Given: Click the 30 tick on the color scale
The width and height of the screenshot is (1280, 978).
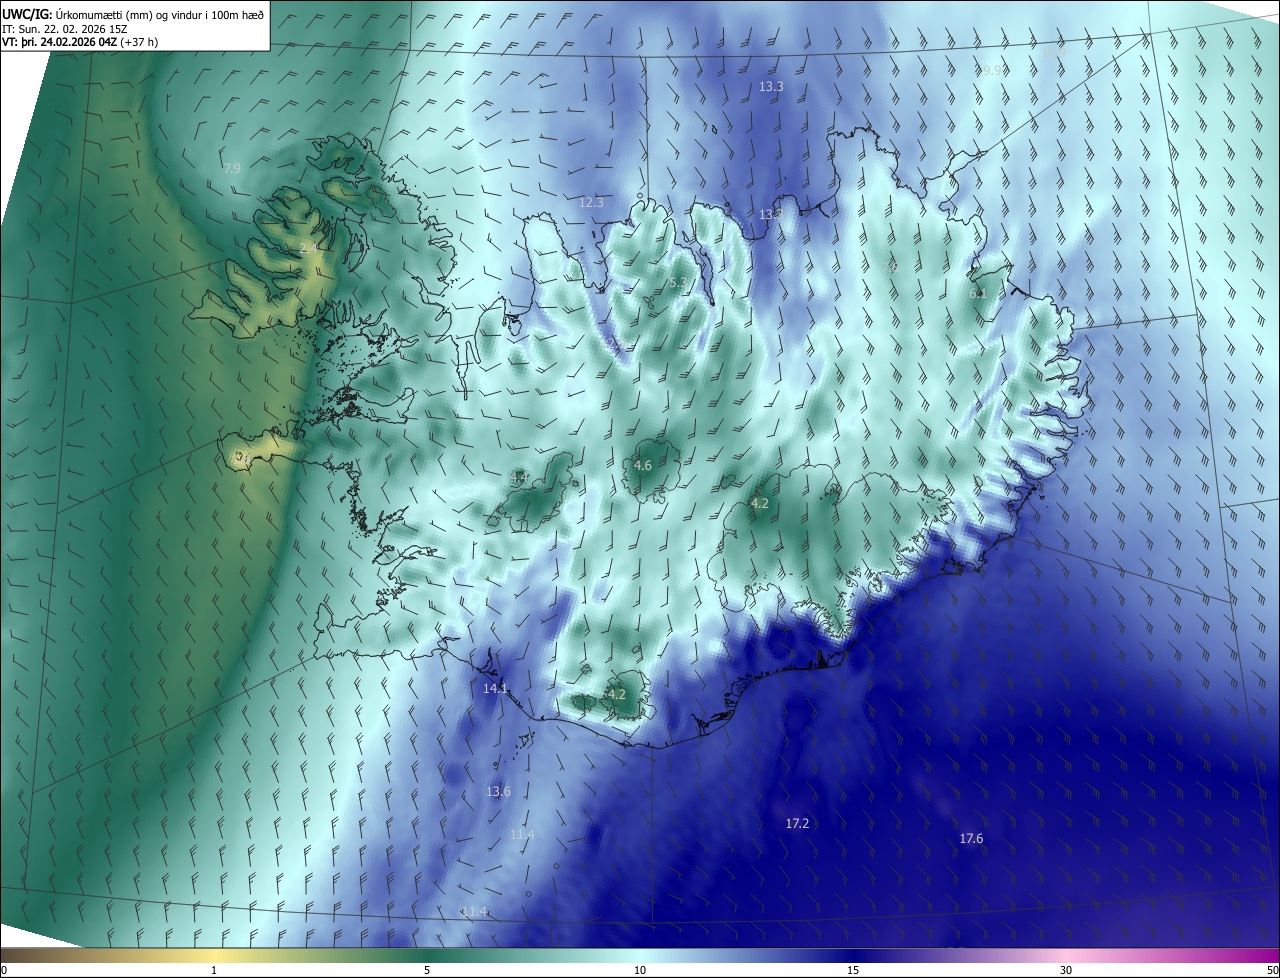Looking at the screenshot, I should click(1066, 970).
